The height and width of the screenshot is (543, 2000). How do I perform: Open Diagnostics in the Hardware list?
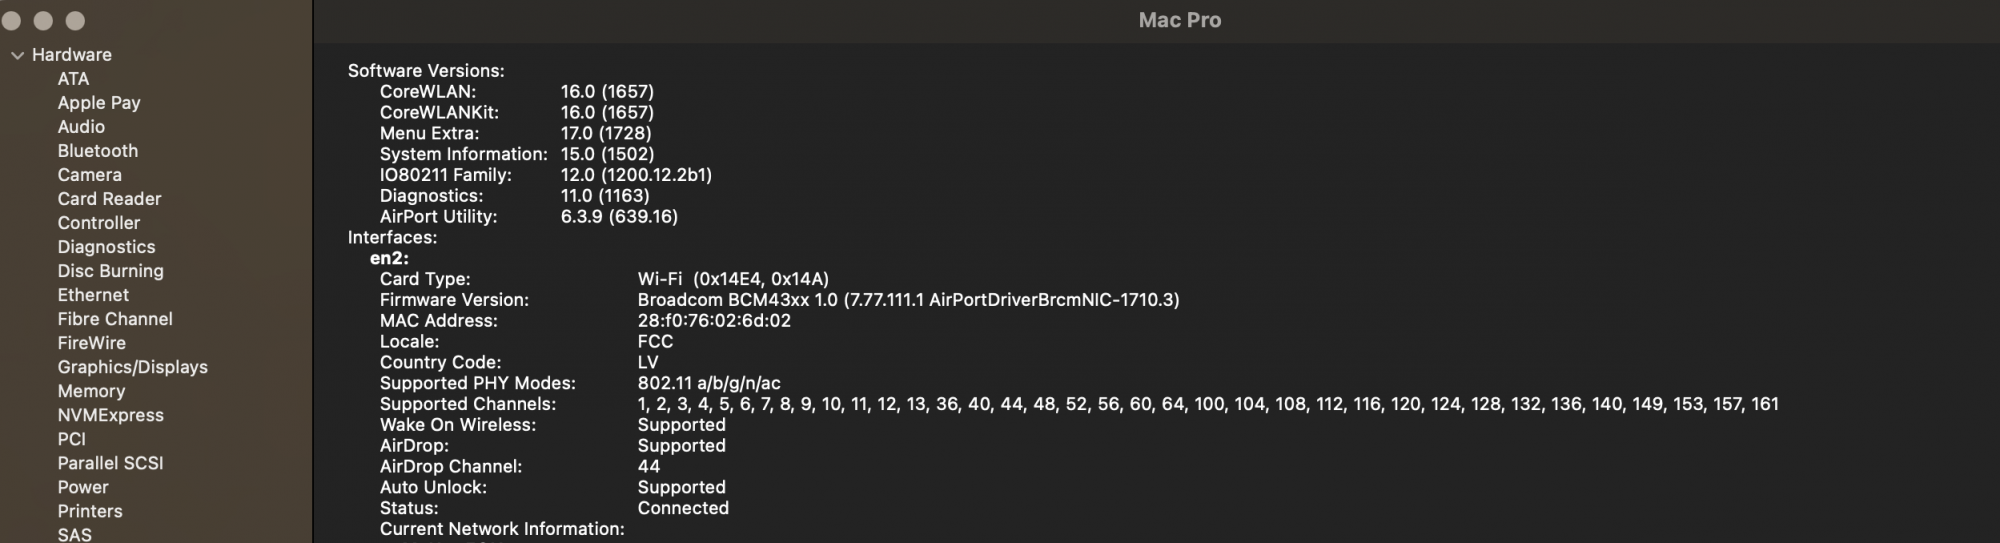coord(106,247)
